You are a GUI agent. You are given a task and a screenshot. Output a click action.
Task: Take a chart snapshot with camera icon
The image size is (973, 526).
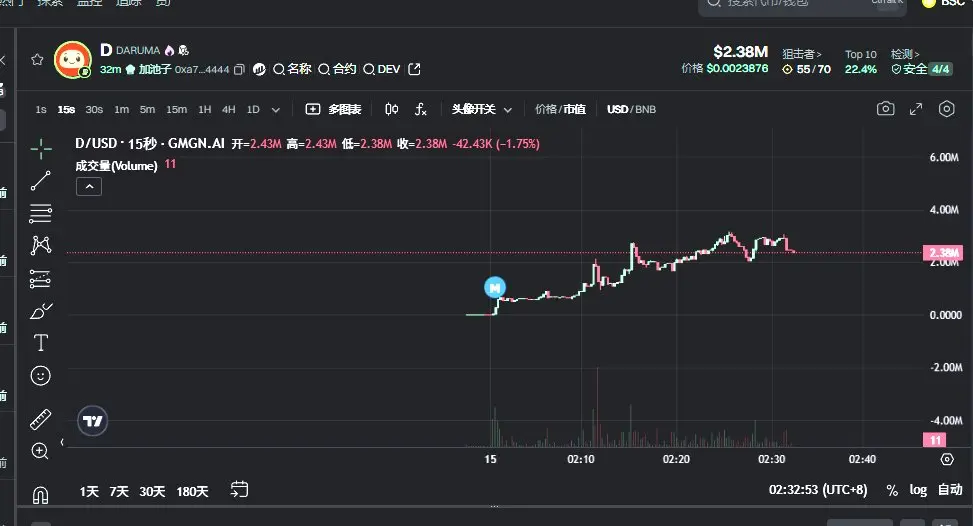coord(886,109)
